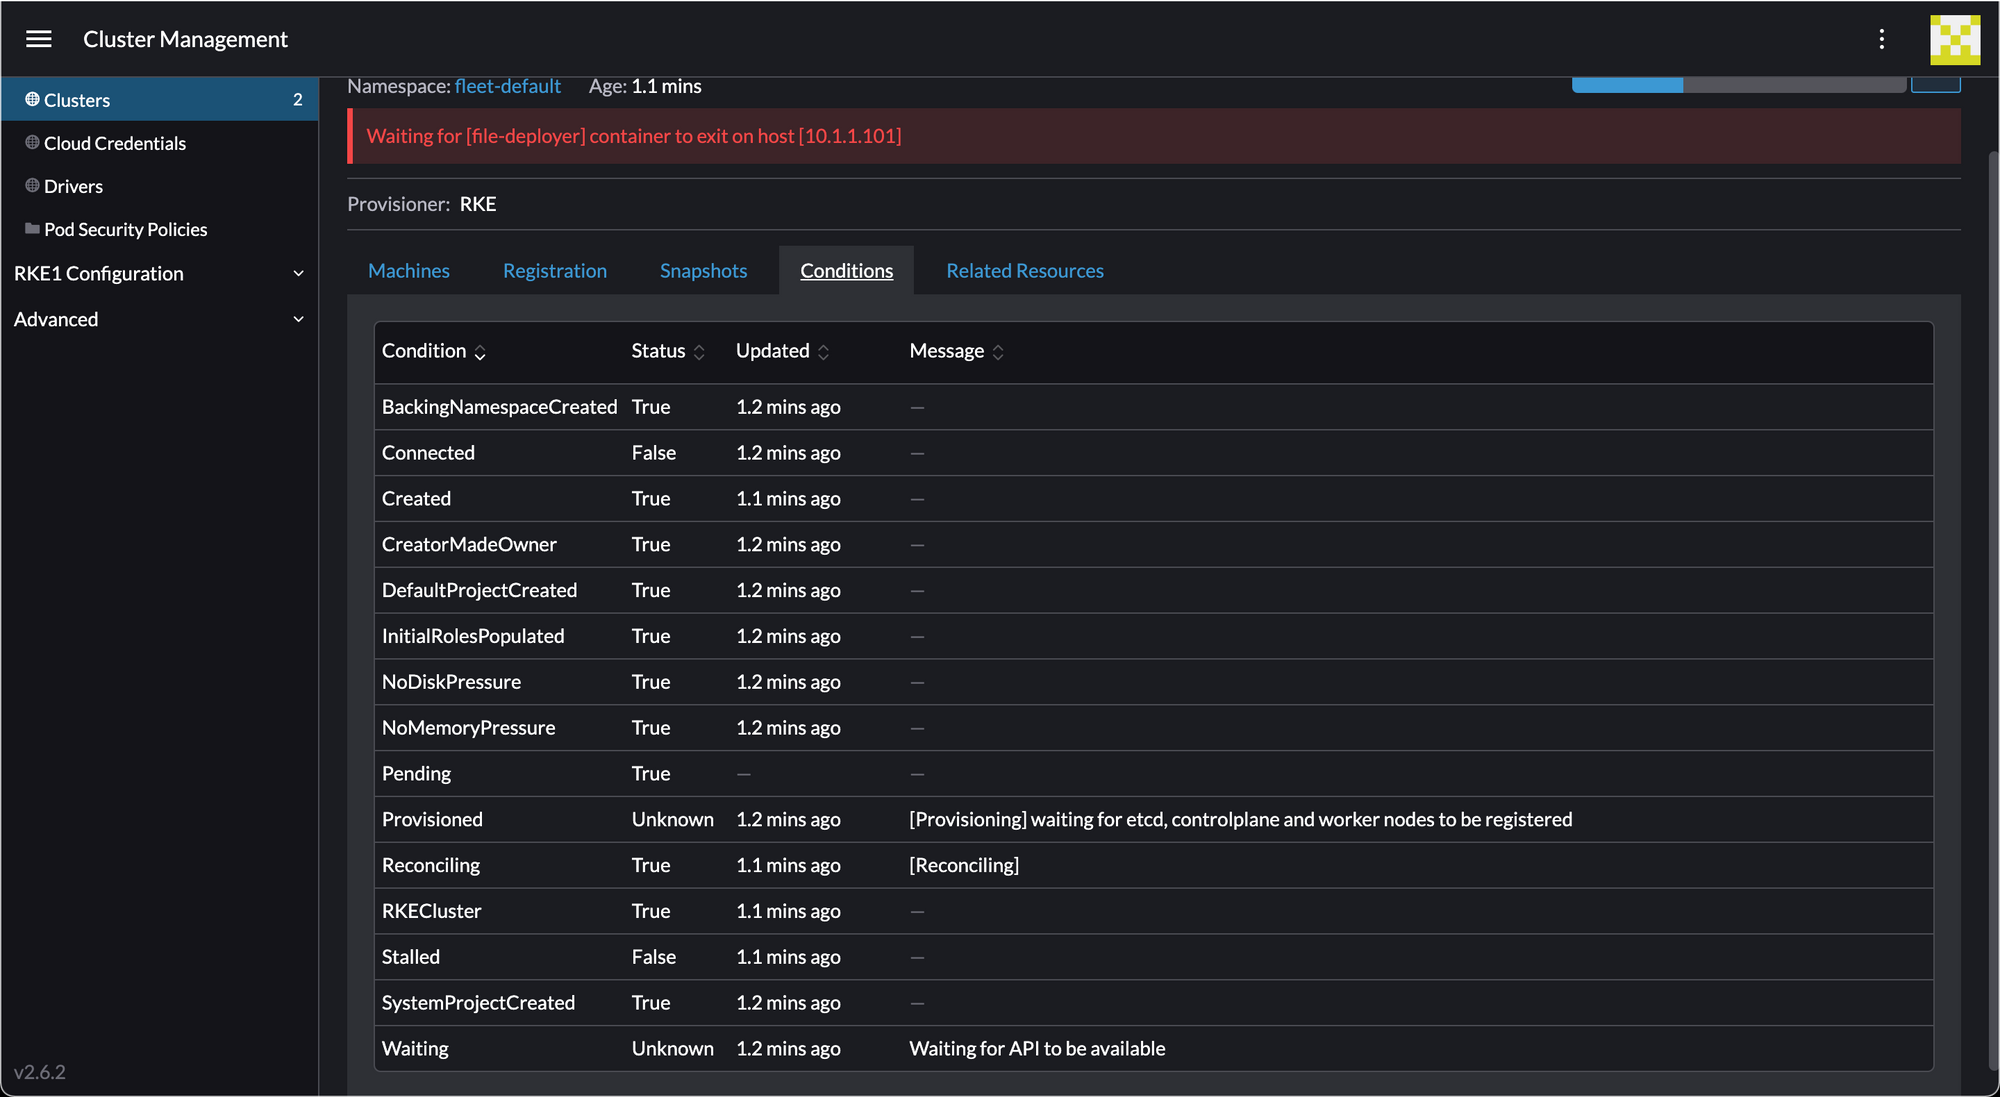Open the fleet-default namespace link
This screenshot has height=1097, width=2000.
click(x=507, y=87)
